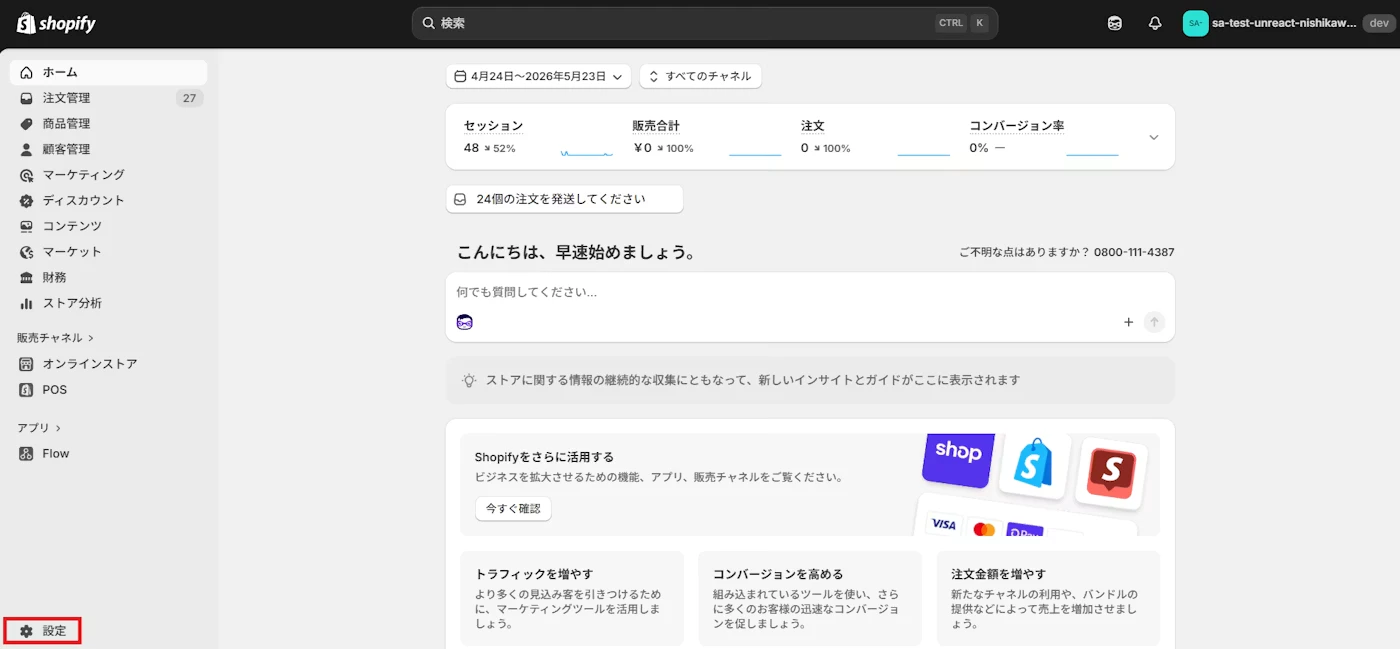Click the target icon beside マーケティング
The width and height of the screenshot is (1400, 649).
pos(26,175)
